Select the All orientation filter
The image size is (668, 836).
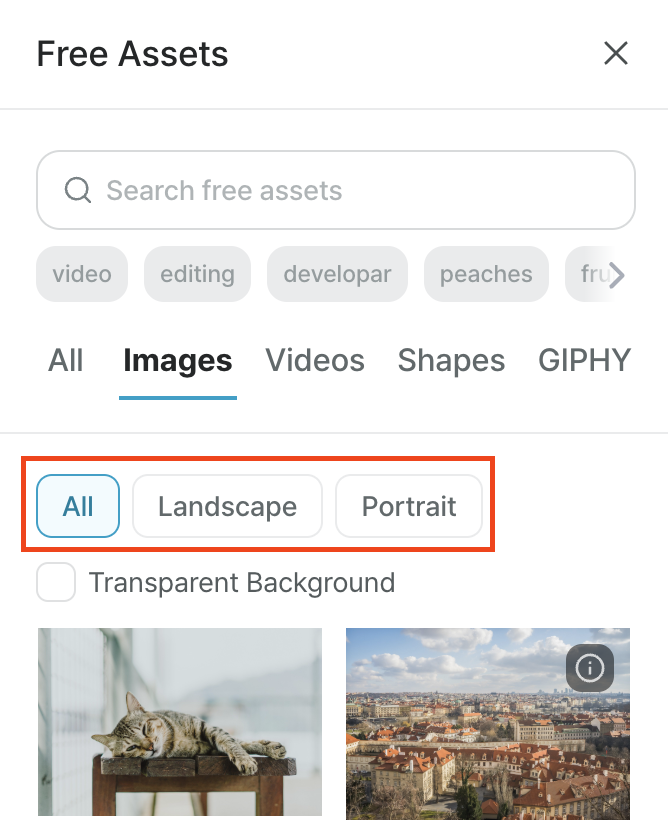pyautogui.click(x=78, y=506)
